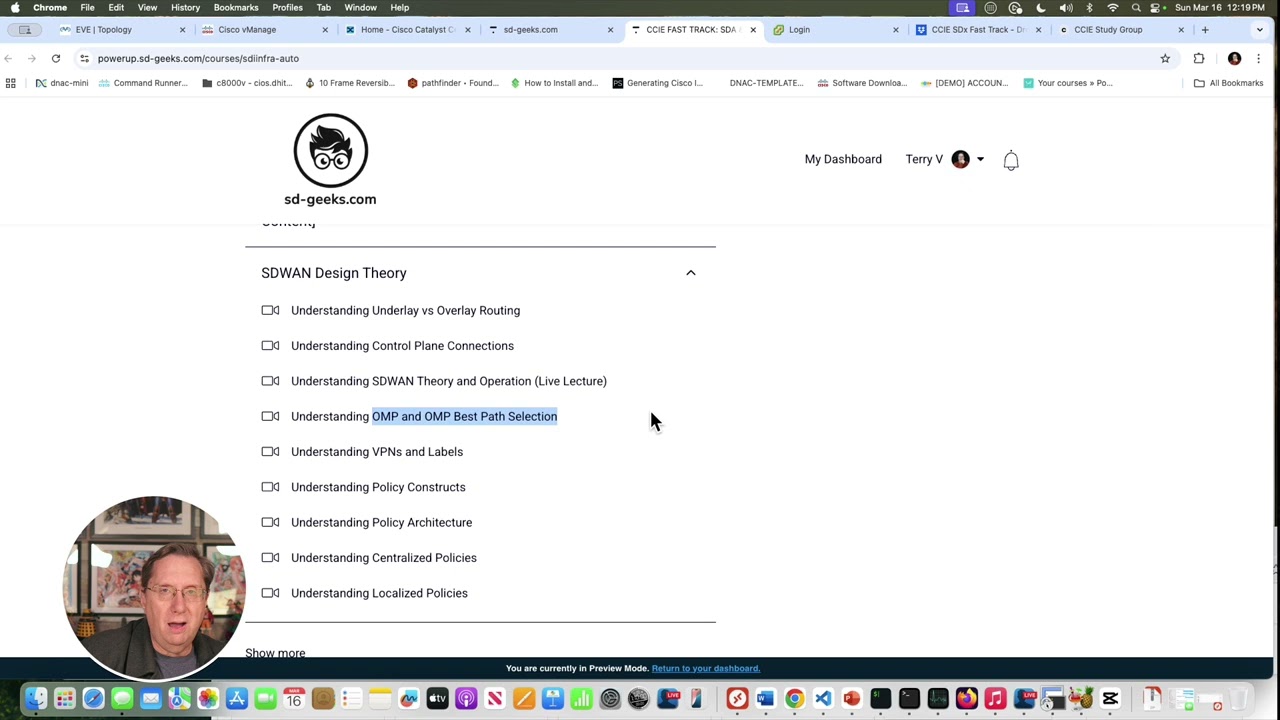
Task: Close the sd-geeks.com tab
Action: click(610, 30)
